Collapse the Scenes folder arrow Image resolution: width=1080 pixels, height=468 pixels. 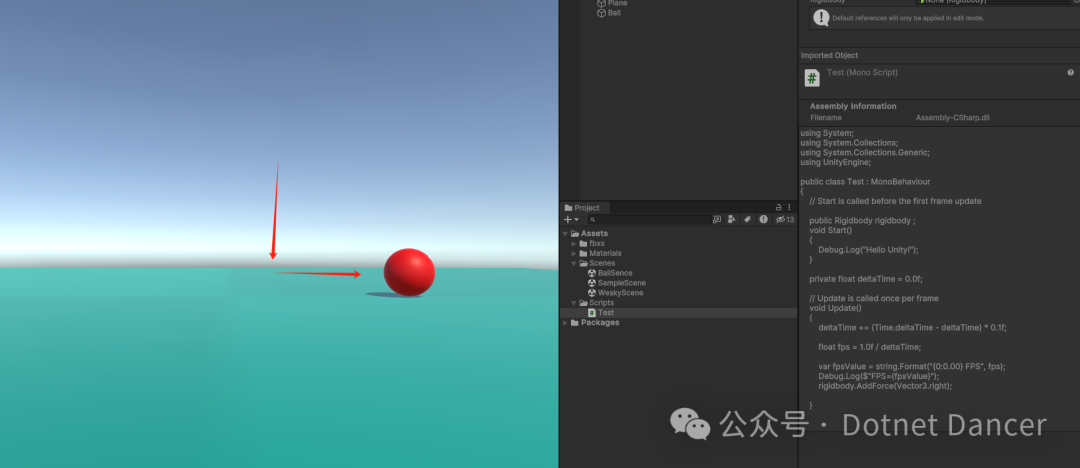coord(574,263)
